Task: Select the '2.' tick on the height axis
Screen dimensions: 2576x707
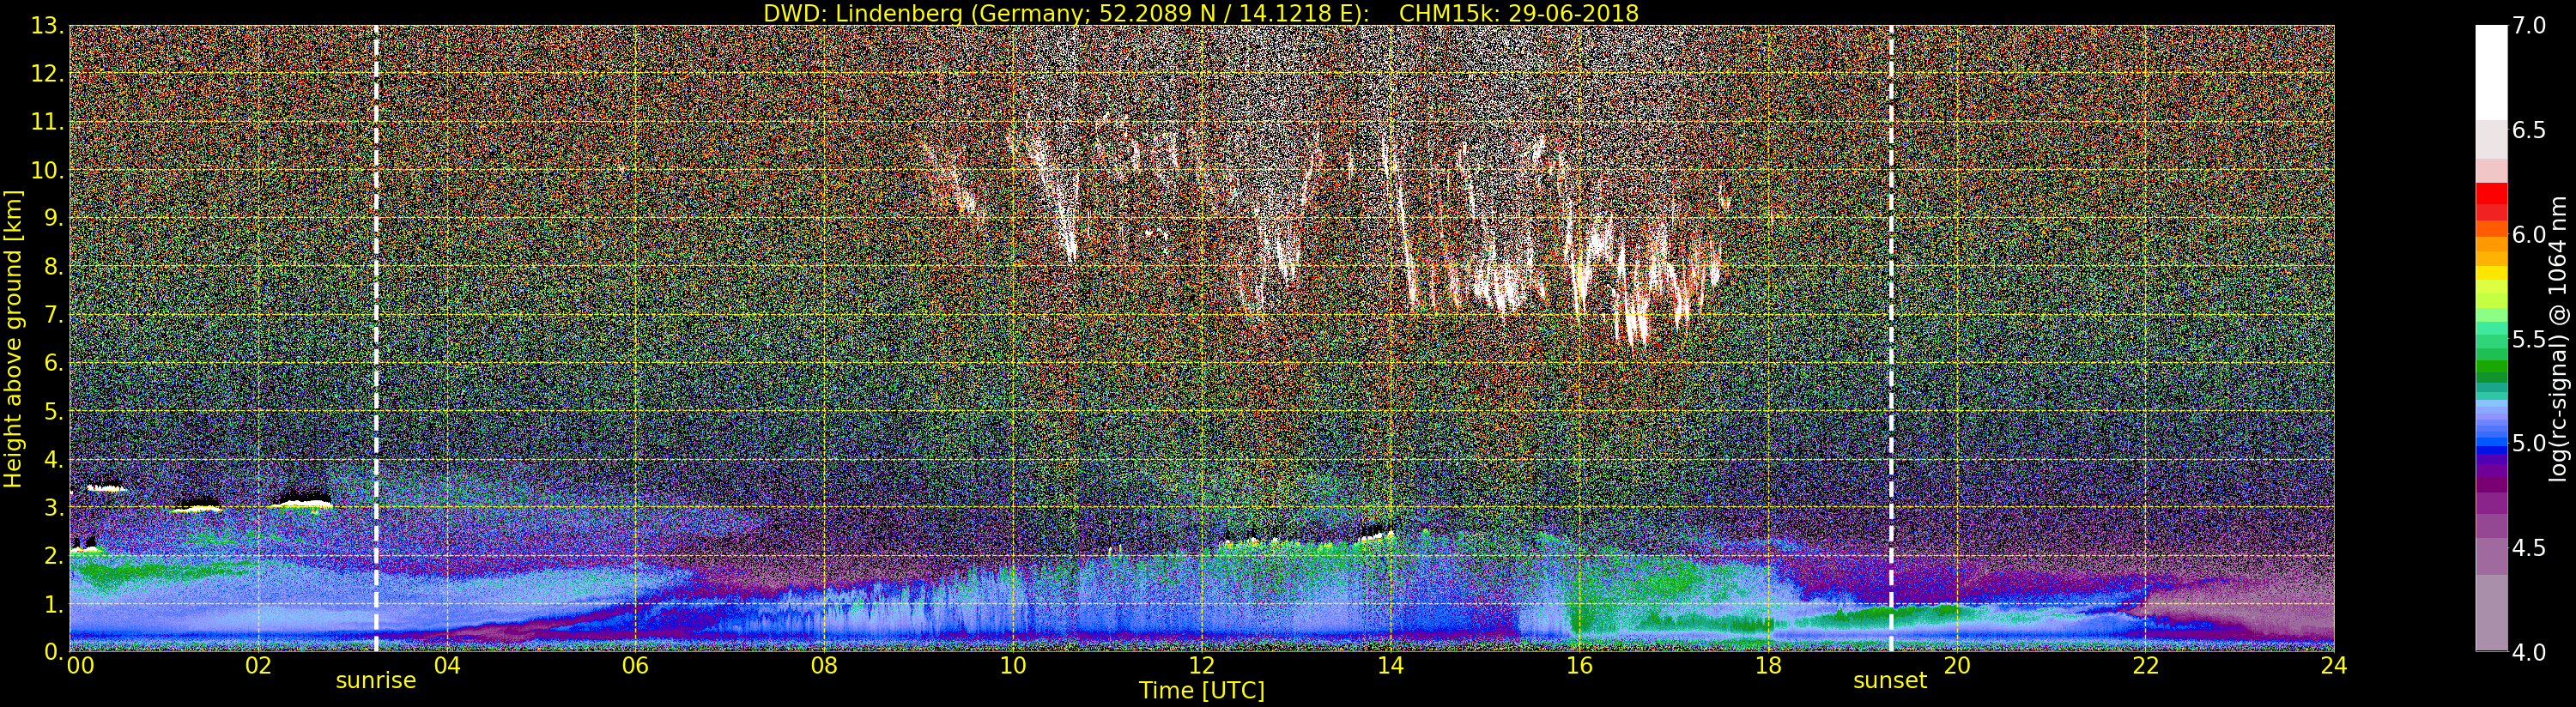Action: click(x=54, y=555)
